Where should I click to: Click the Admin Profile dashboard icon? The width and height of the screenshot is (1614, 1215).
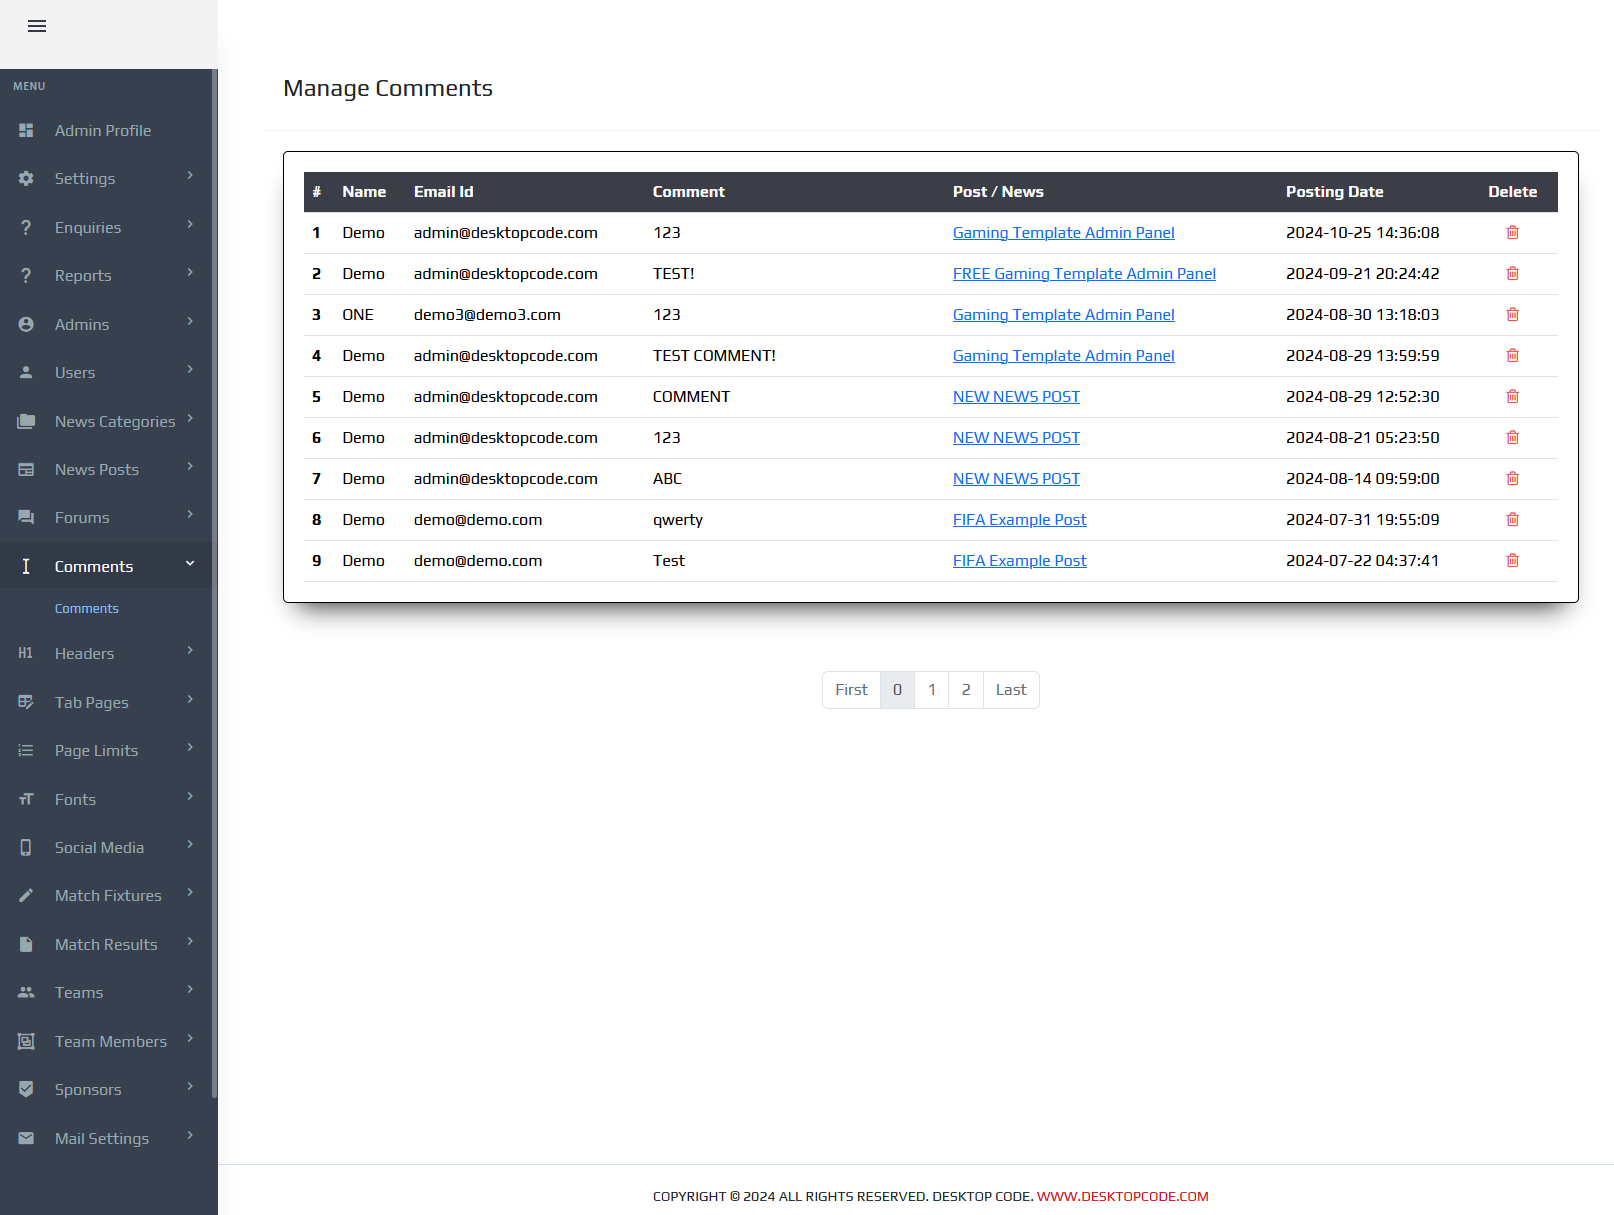pyautogui.click(x=26, y=131)
